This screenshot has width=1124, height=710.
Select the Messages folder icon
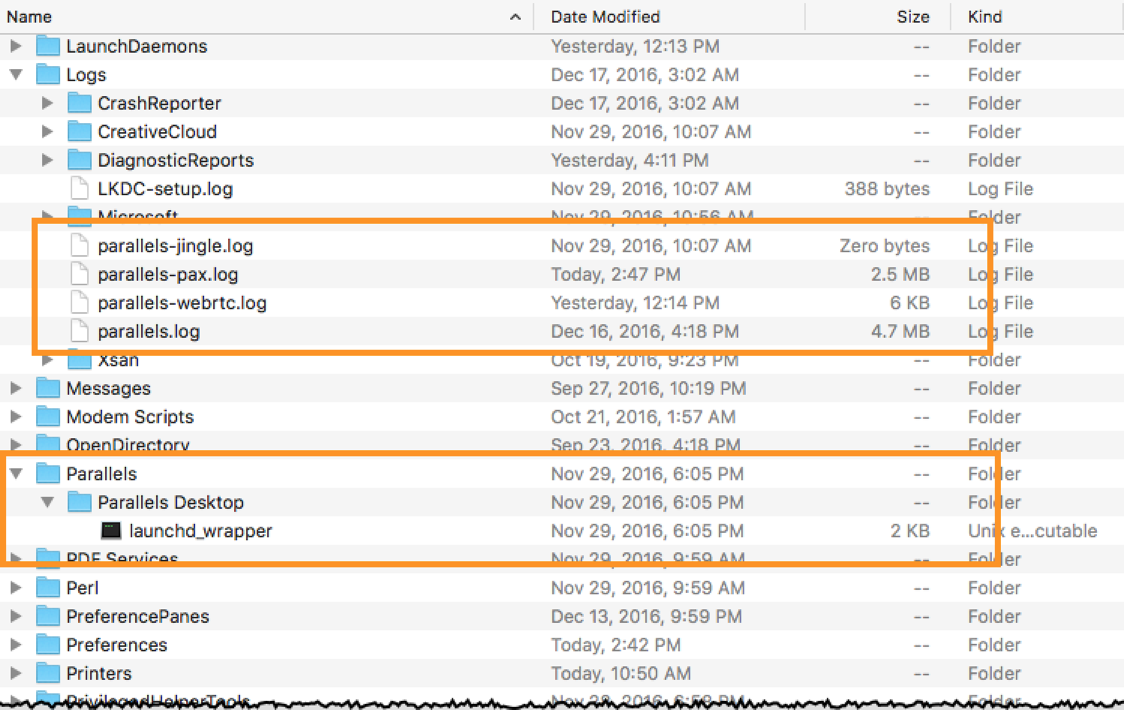(48, 388)
